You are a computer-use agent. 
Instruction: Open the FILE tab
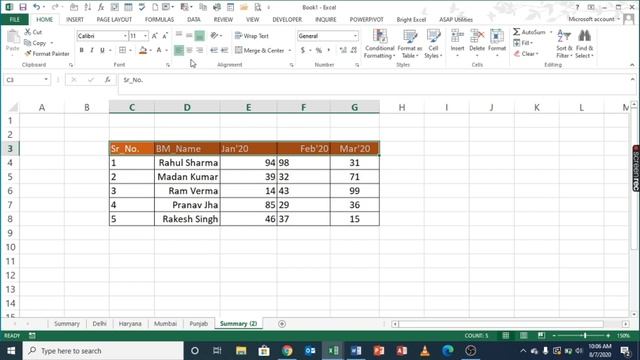point(15,19)
